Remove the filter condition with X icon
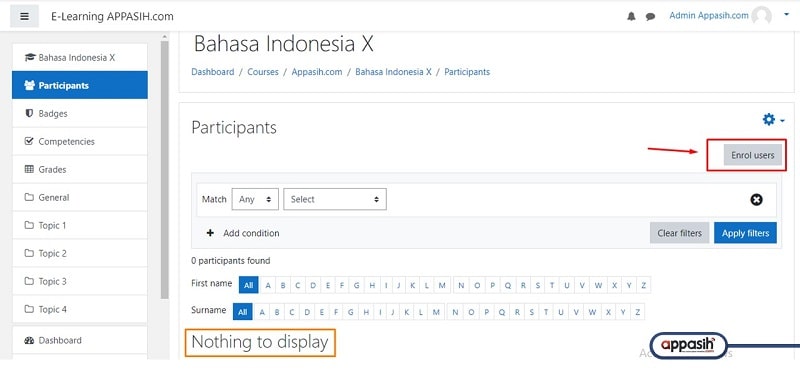800x372 pixels. coord(756,200)
